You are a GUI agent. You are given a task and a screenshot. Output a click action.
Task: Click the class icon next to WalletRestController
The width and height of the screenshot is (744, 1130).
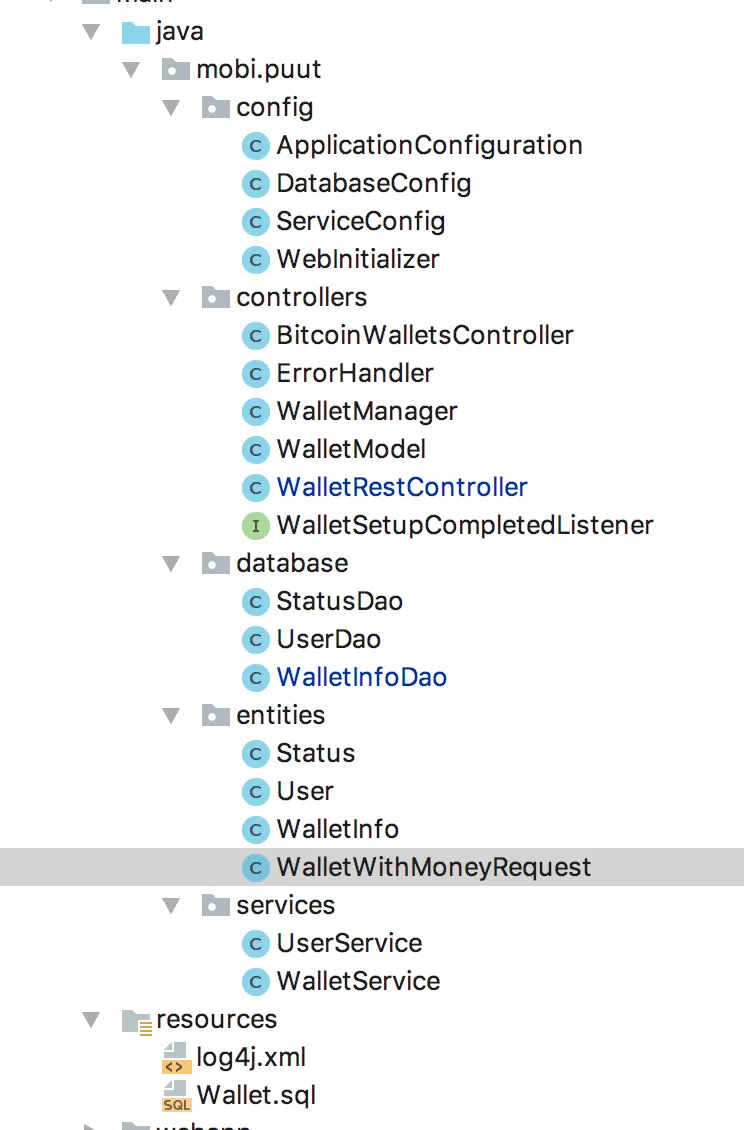point(256,488)
